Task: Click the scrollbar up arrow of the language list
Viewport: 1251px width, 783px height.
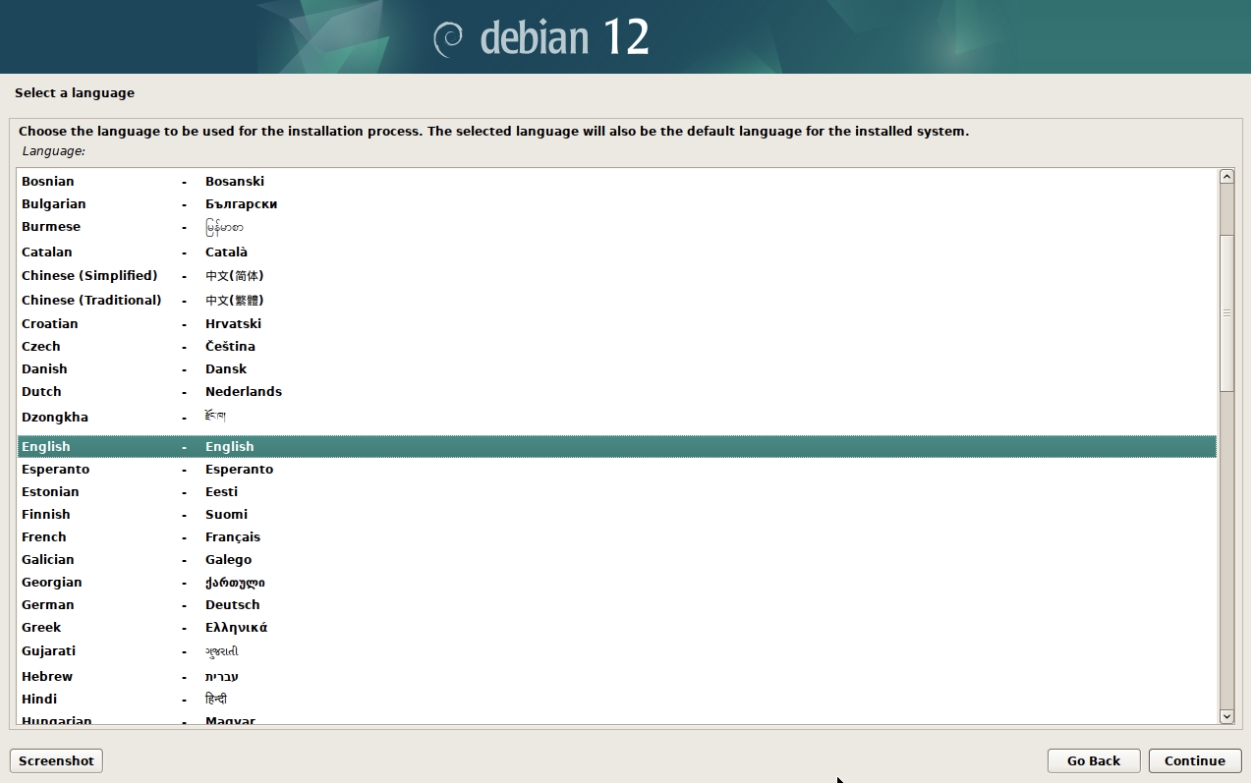Action: (1227, 177)
